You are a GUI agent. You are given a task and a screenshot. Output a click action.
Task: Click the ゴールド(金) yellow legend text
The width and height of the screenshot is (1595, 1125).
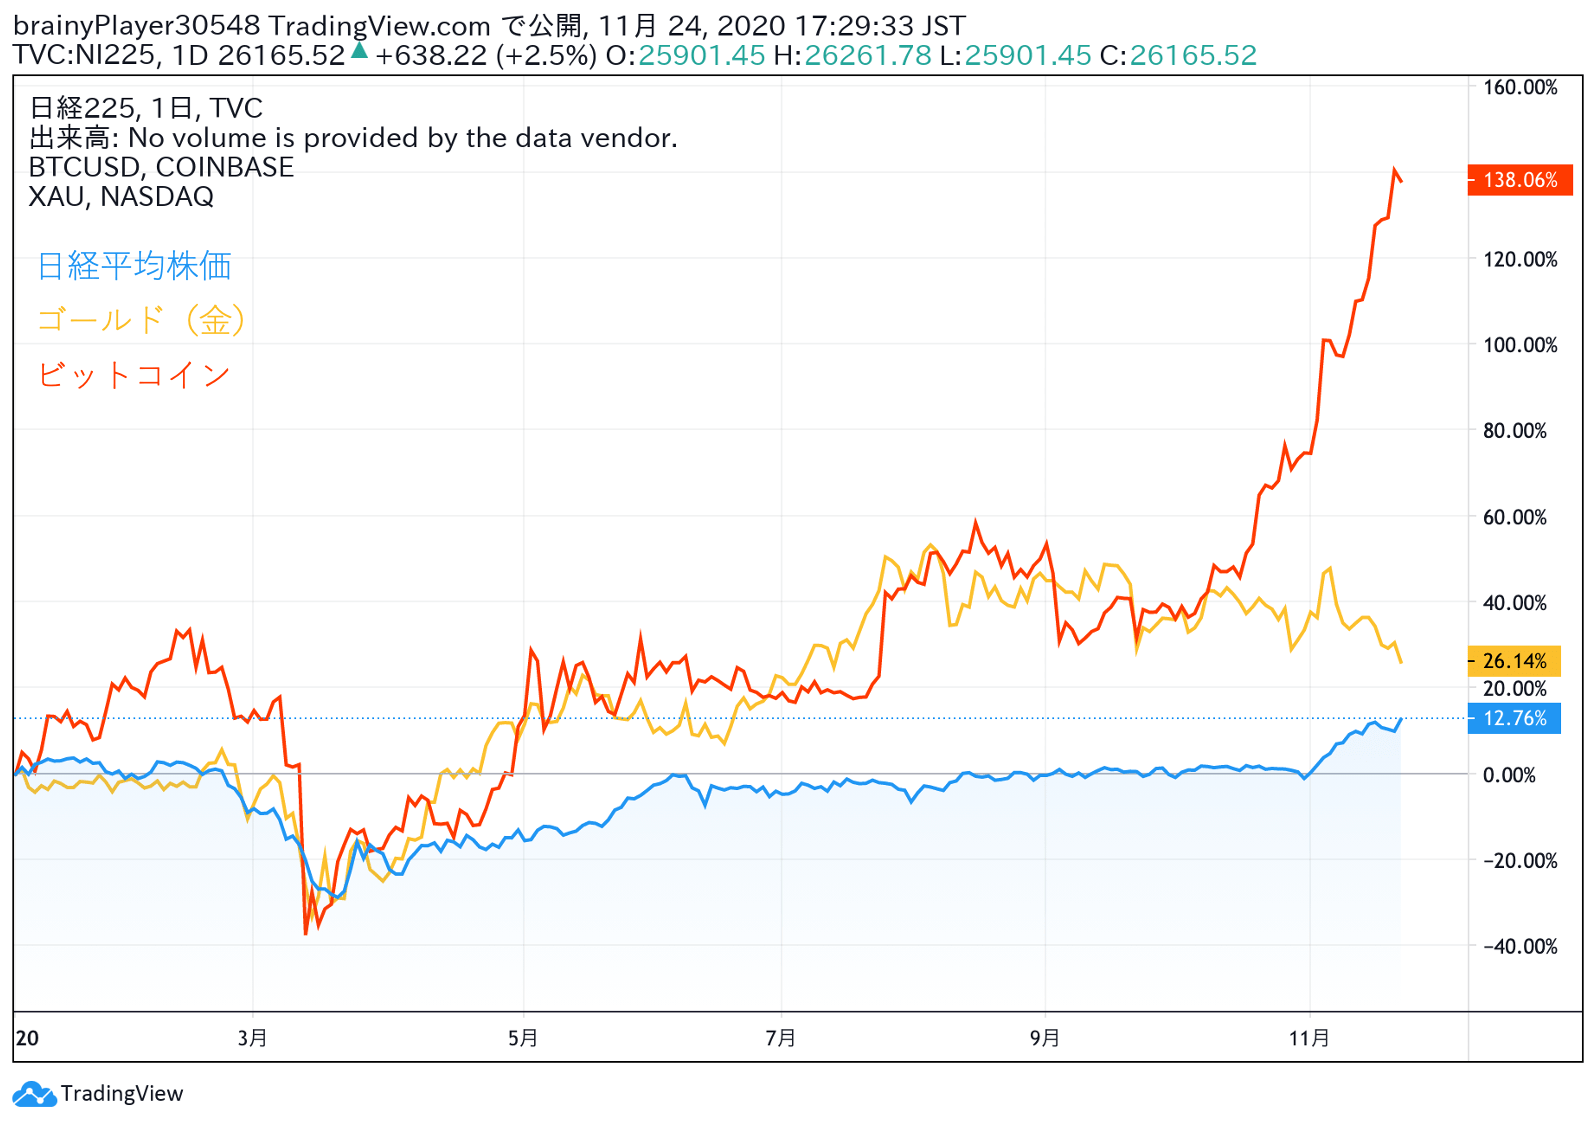[x=141, y=320]
